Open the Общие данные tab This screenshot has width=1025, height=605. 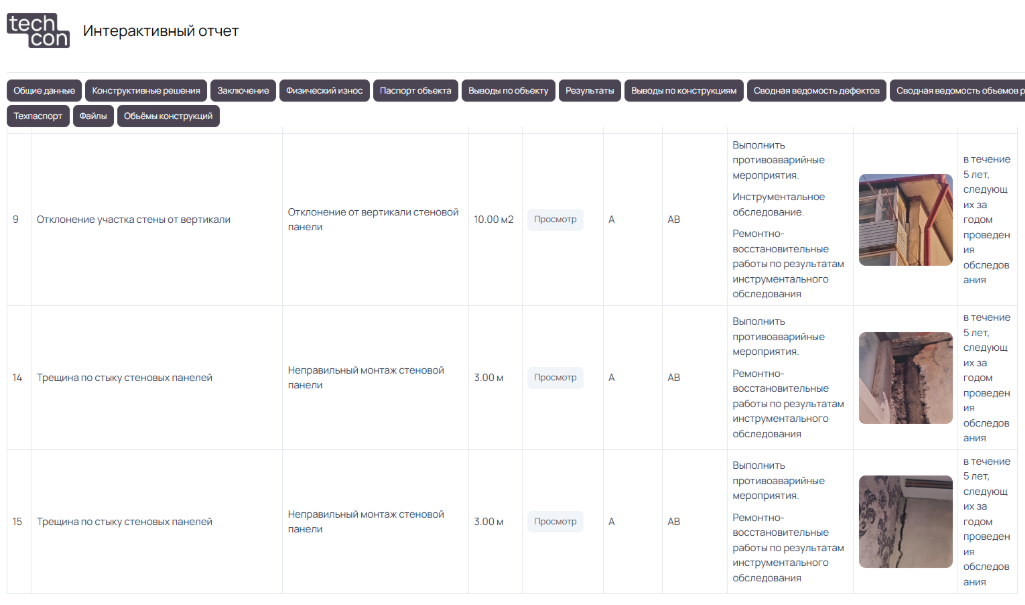coord(44,91)
